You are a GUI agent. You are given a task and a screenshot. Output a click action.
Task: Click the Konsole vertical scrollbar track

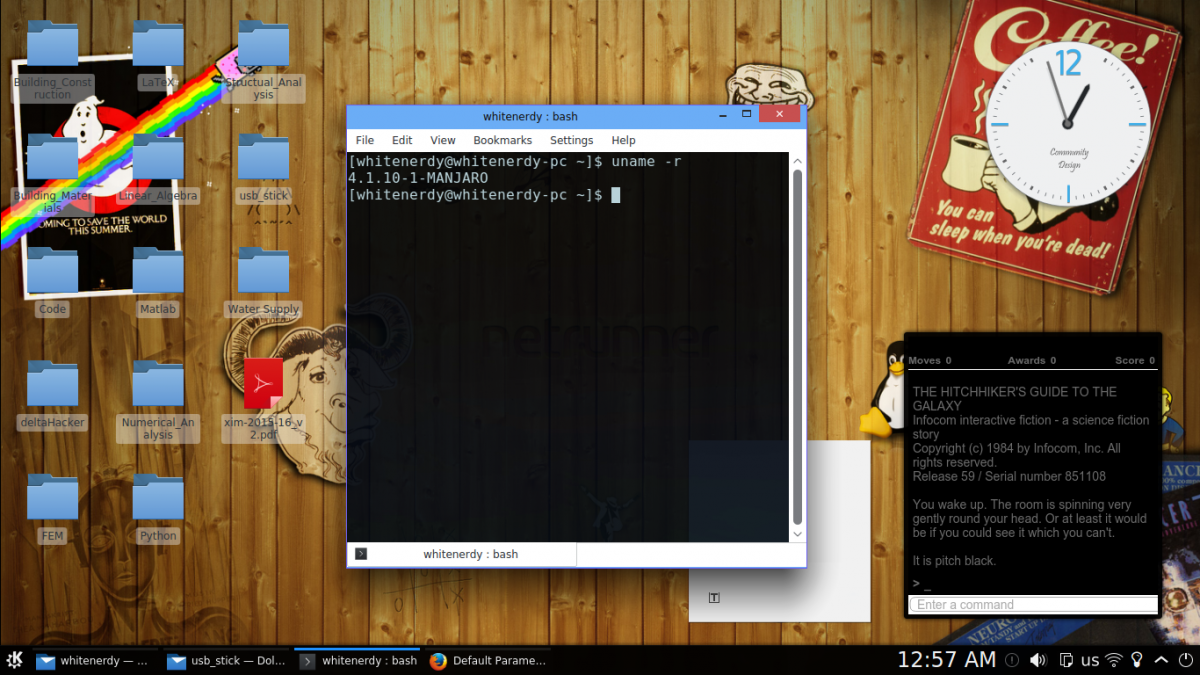[797, 347]
